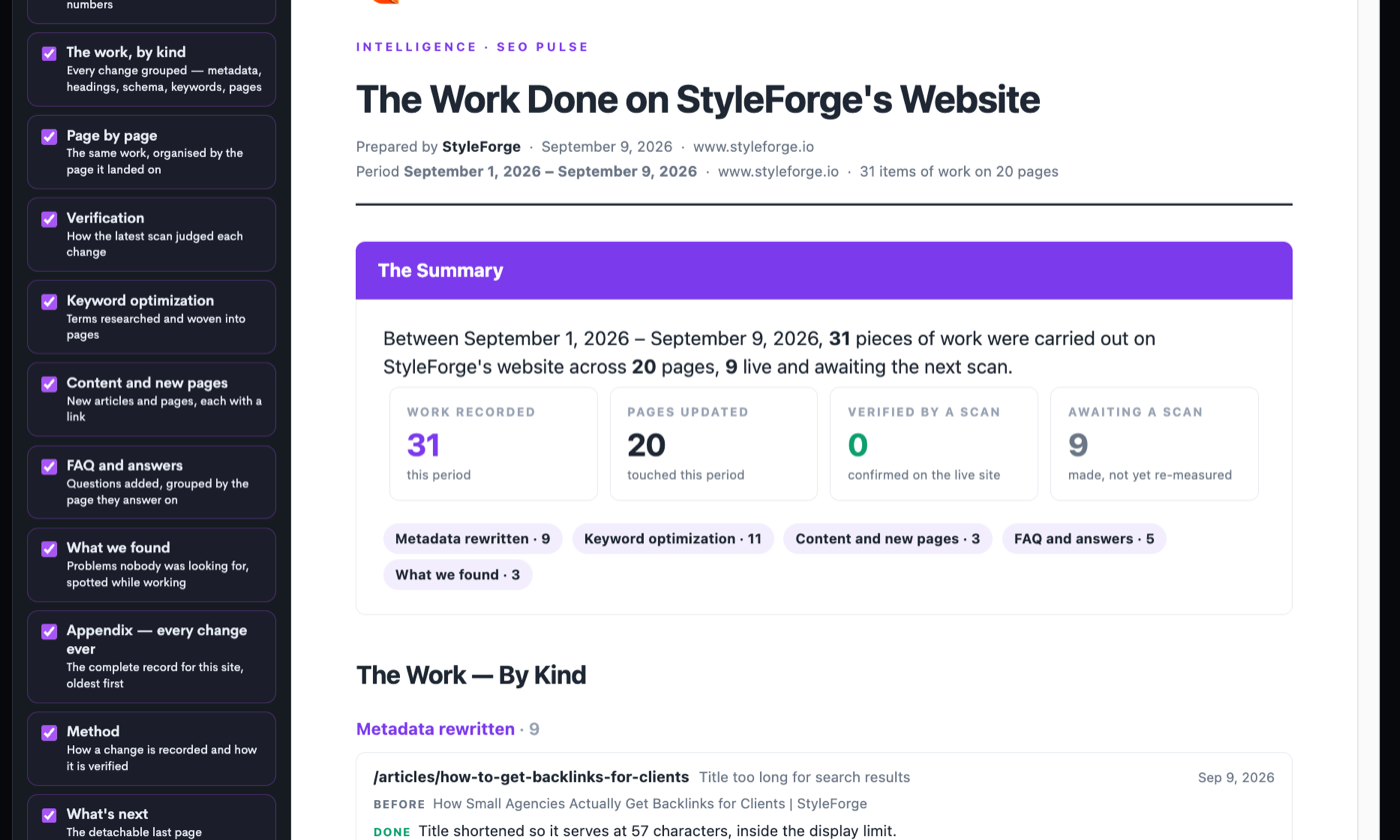Click "The complete record for this site" description
Viewport: 1400px width, 840px height.
pyautogui.click(x=155, y=675)
